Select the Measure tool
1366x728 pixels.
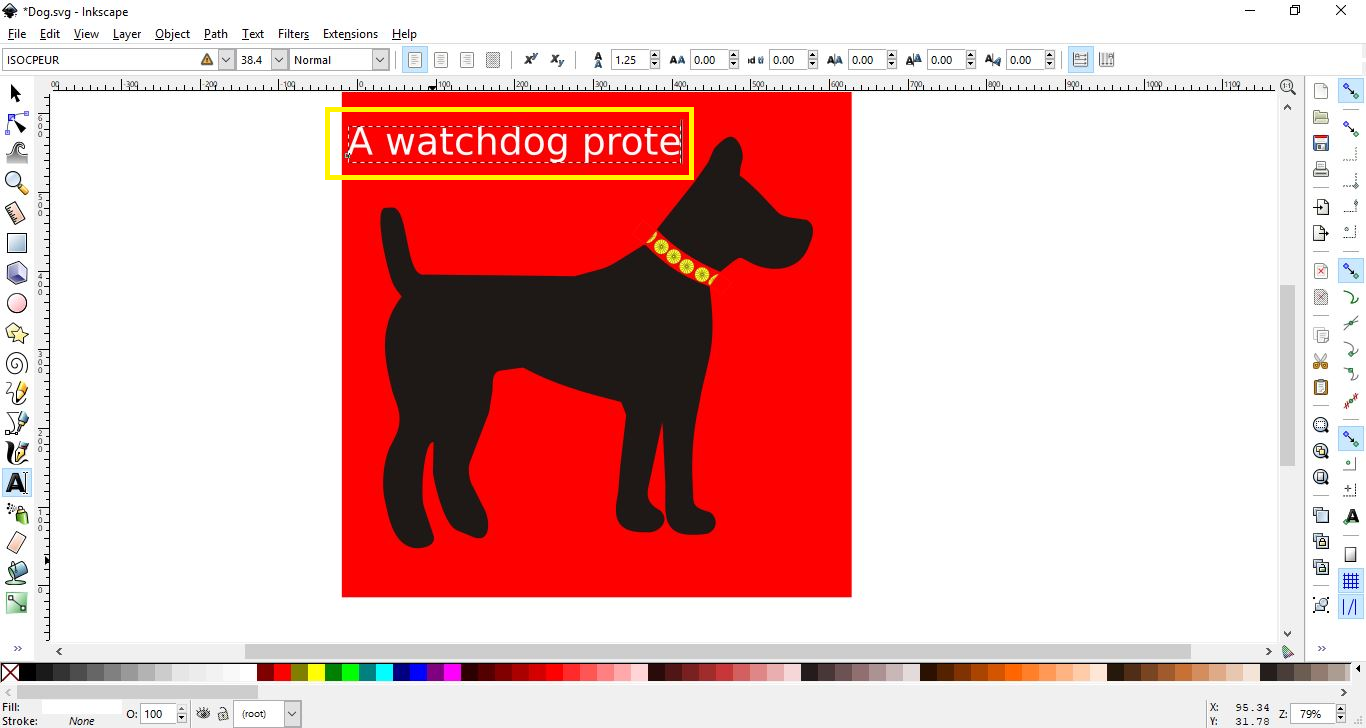15,212
